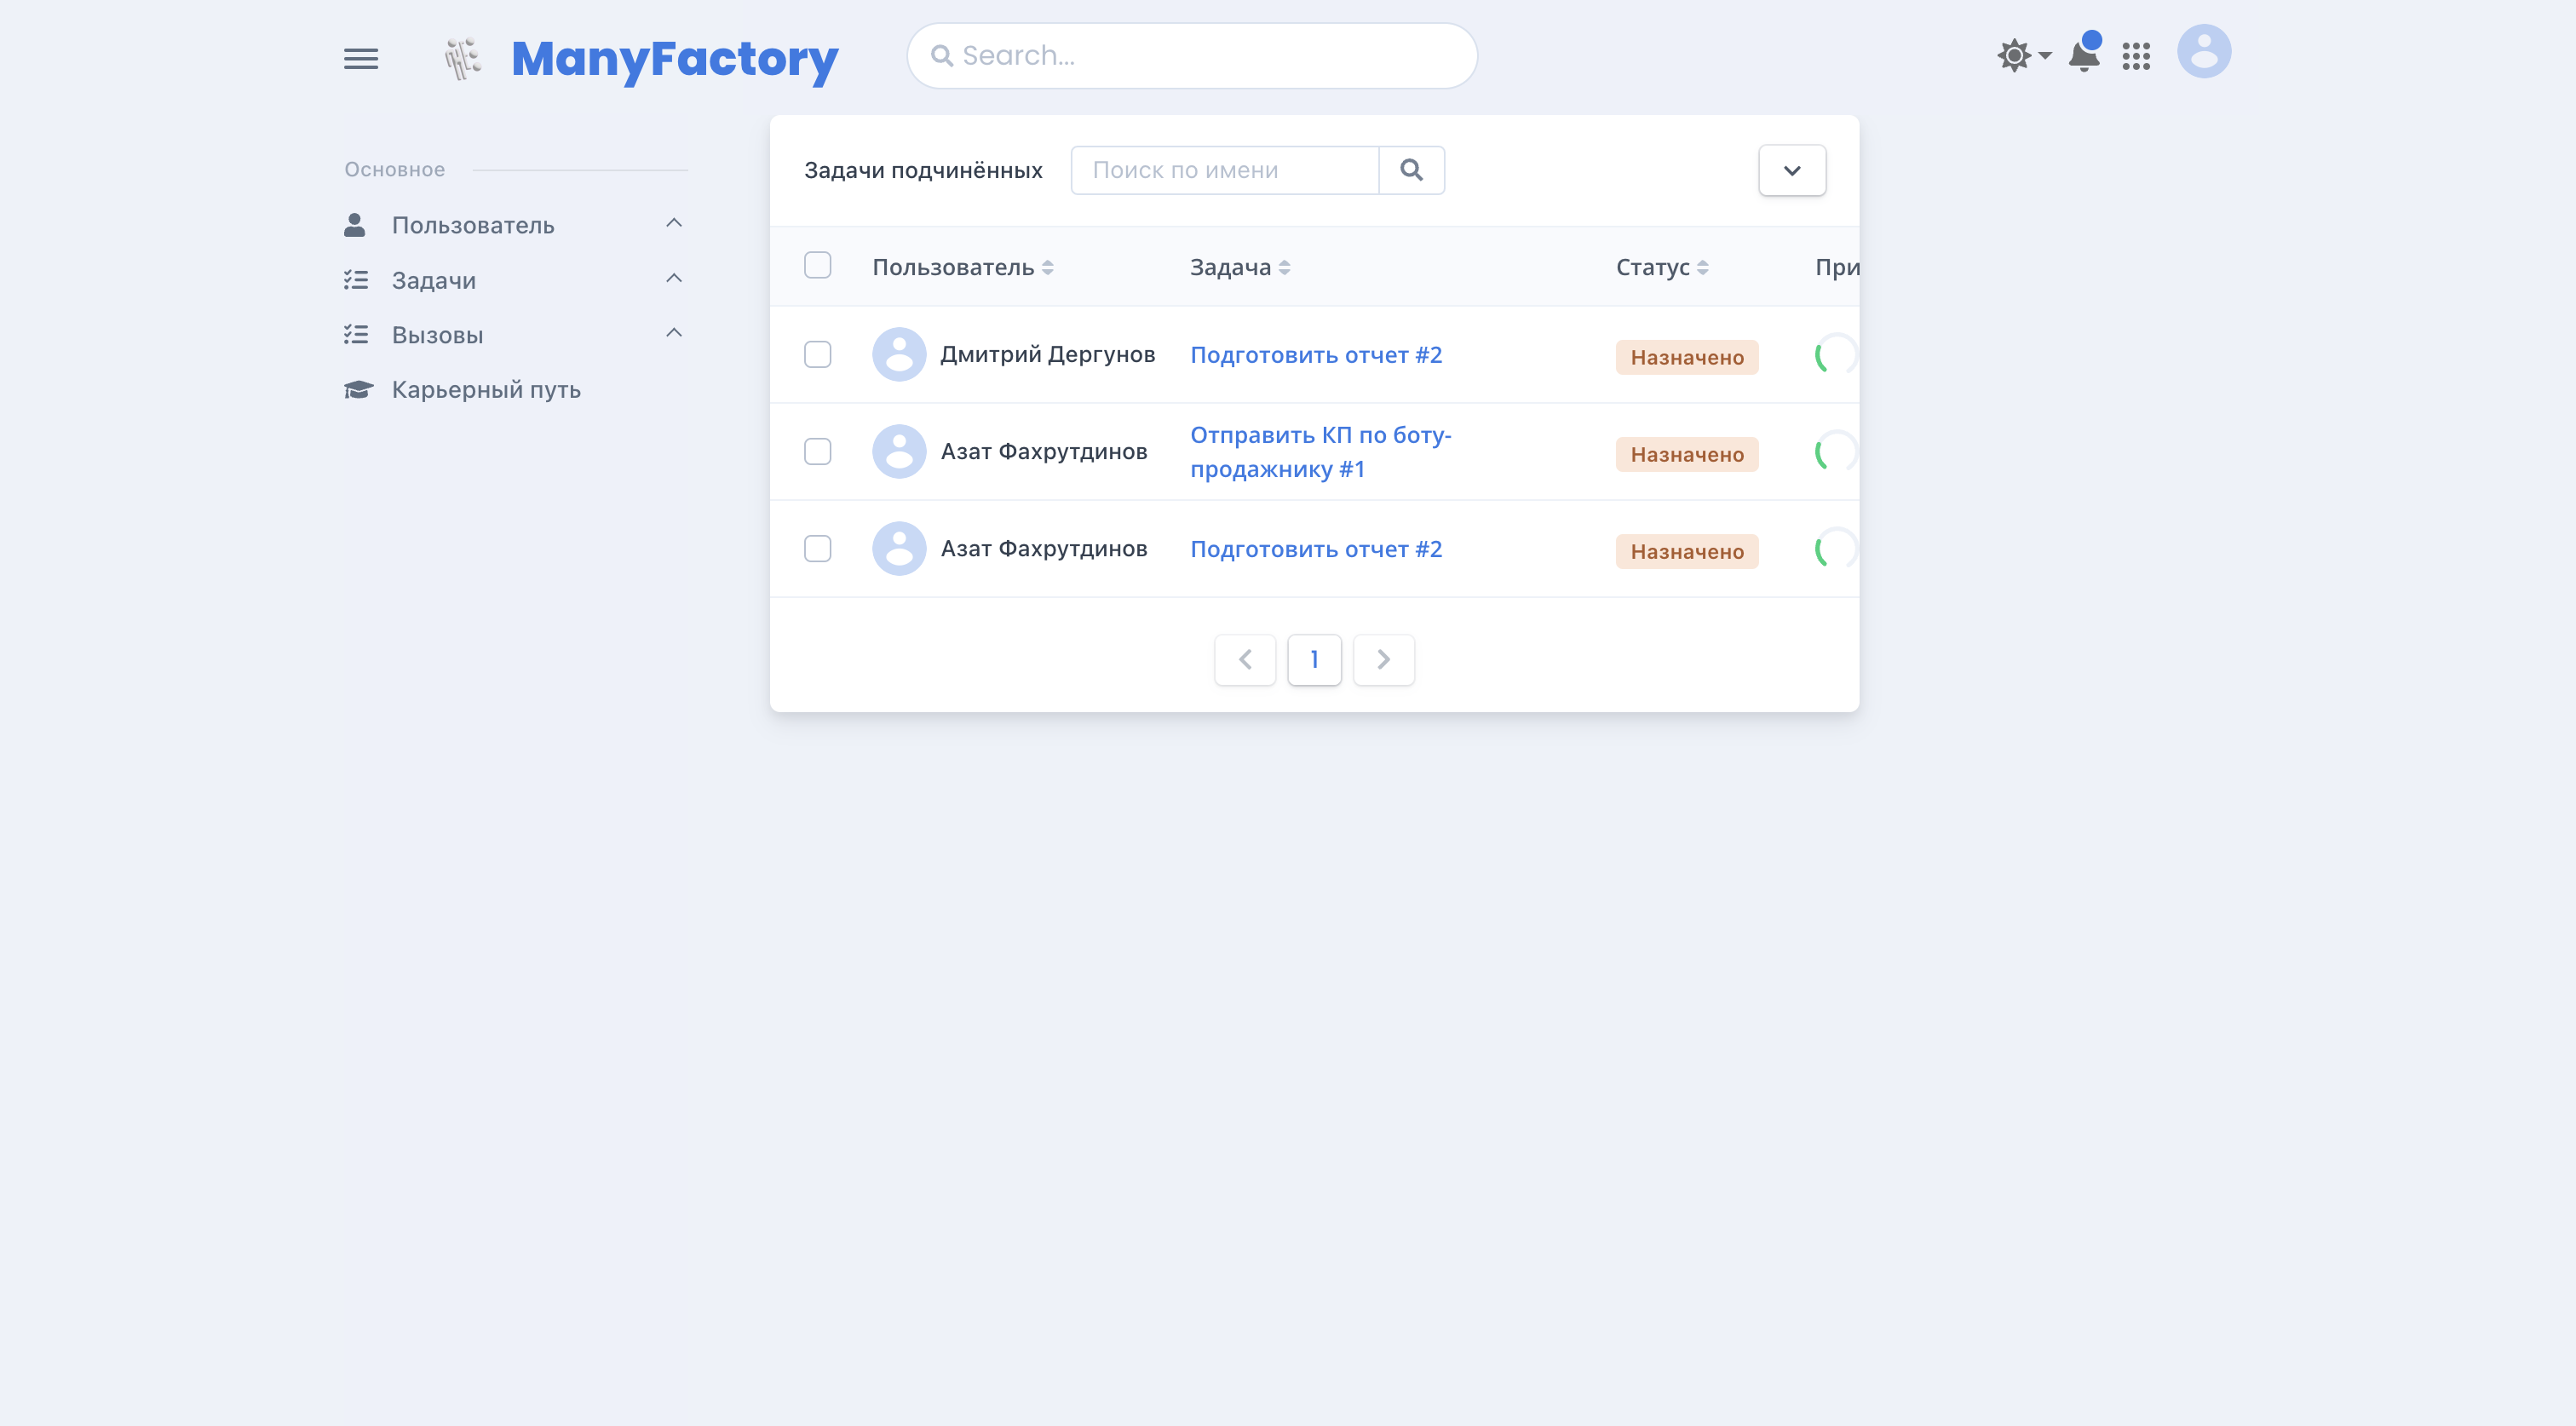Image resolution: width=2576 pixels, height=1426 pixels.
Task: Expand the table options chevron
Action: tap(1792, 170)
